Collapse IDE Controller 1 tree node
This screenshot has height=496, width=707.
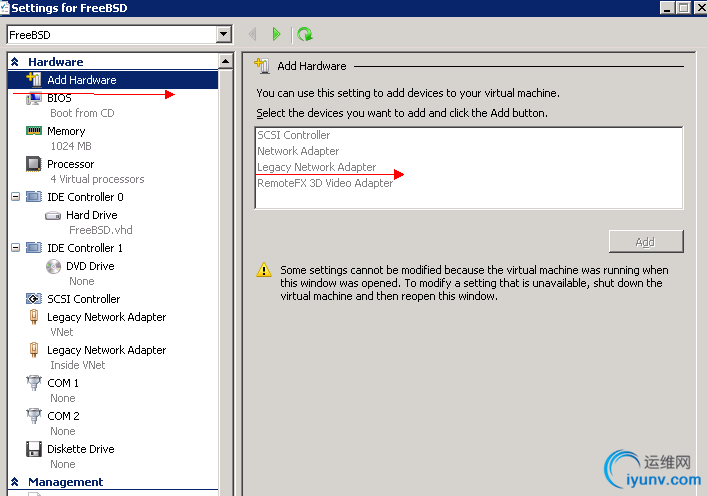15,248
